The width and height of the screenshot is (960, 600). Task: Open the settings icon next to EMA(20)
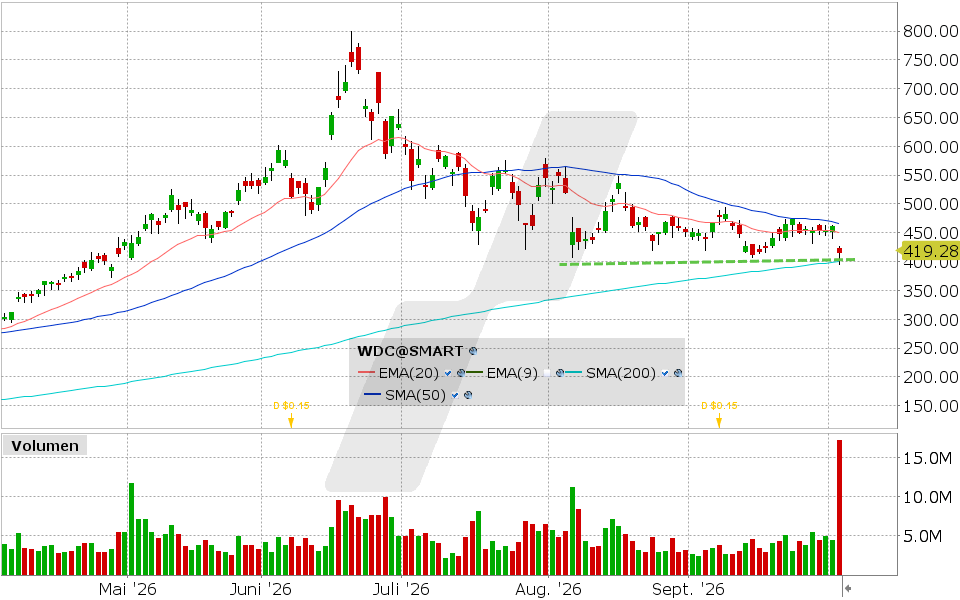[460, 373]
